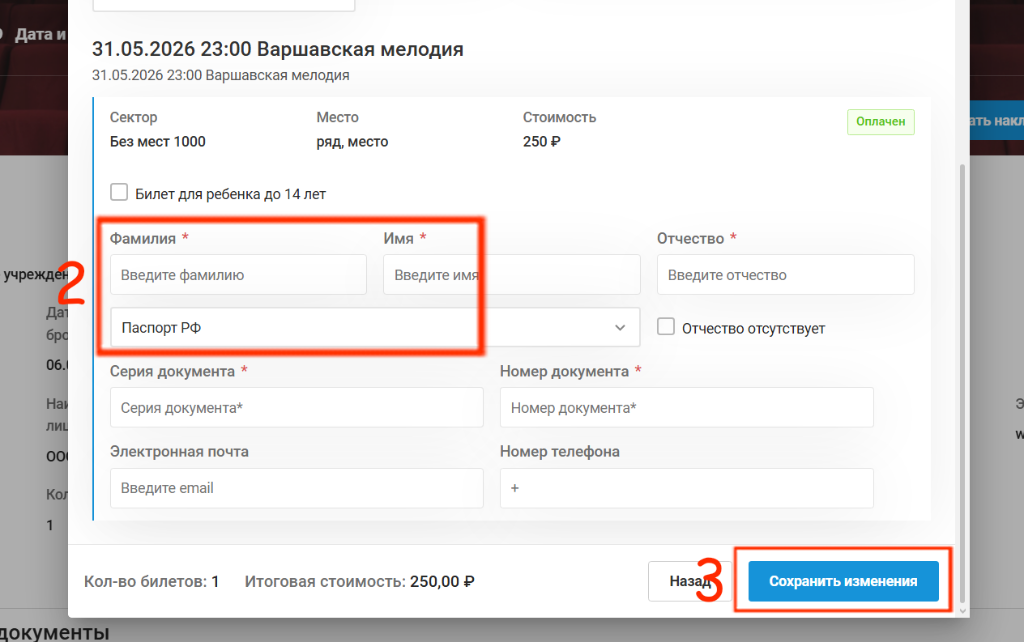Select the scrollbar down arrow at bottom
The height and width of the screenshot is (642, 1024).
click(962, 611)
